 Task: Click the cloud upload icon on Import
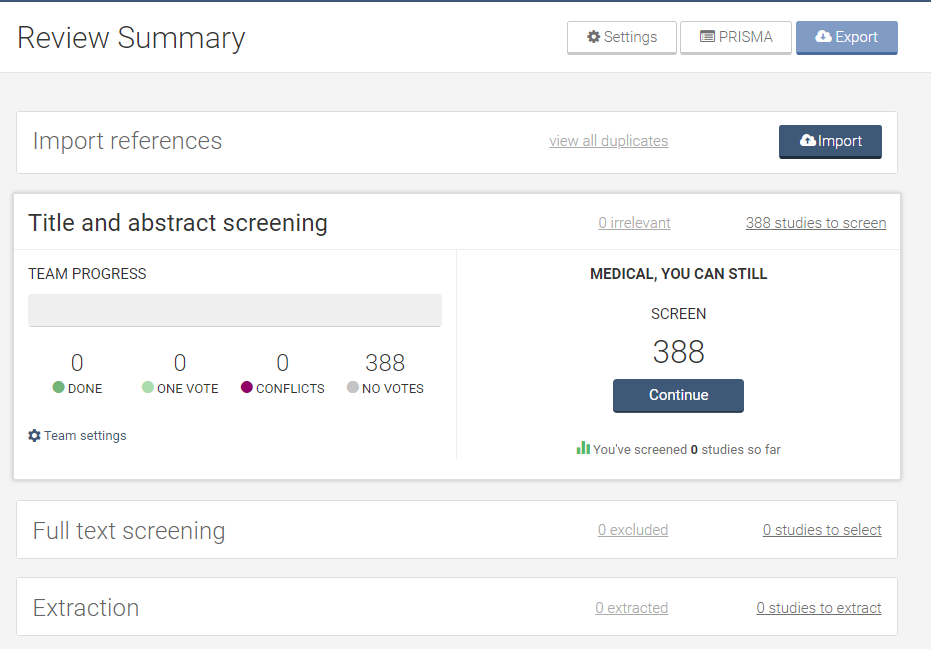(x=808, y=141)
